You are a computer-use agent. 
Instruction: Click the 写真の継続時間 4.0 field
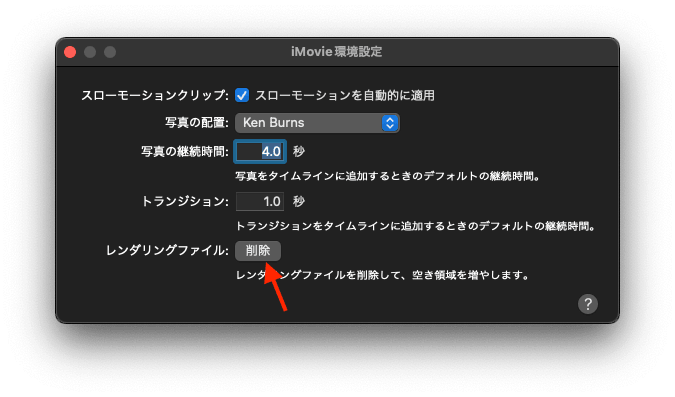click(260, 152)
